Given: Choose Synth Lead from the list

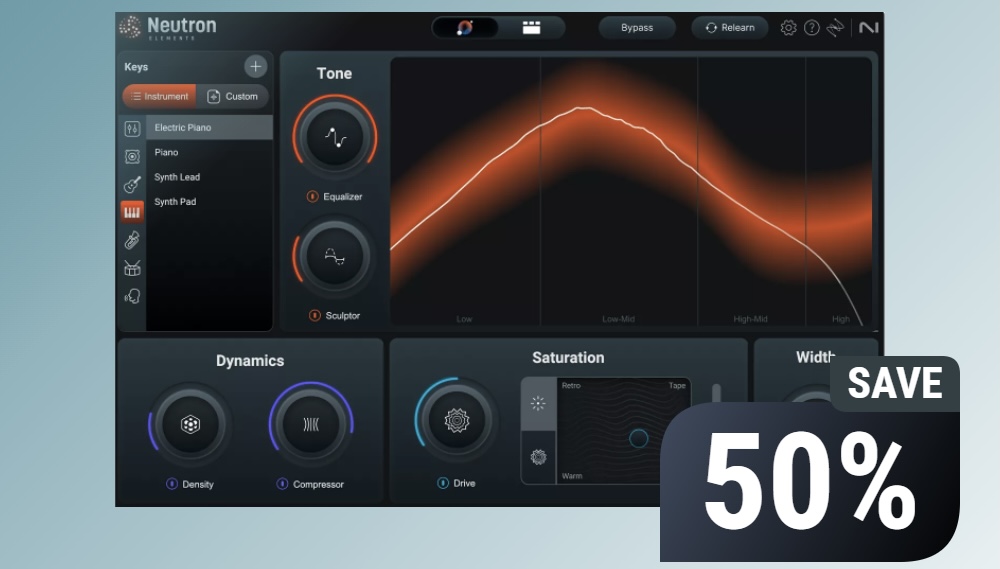Looking at the screenshot, I should [209, 177].
